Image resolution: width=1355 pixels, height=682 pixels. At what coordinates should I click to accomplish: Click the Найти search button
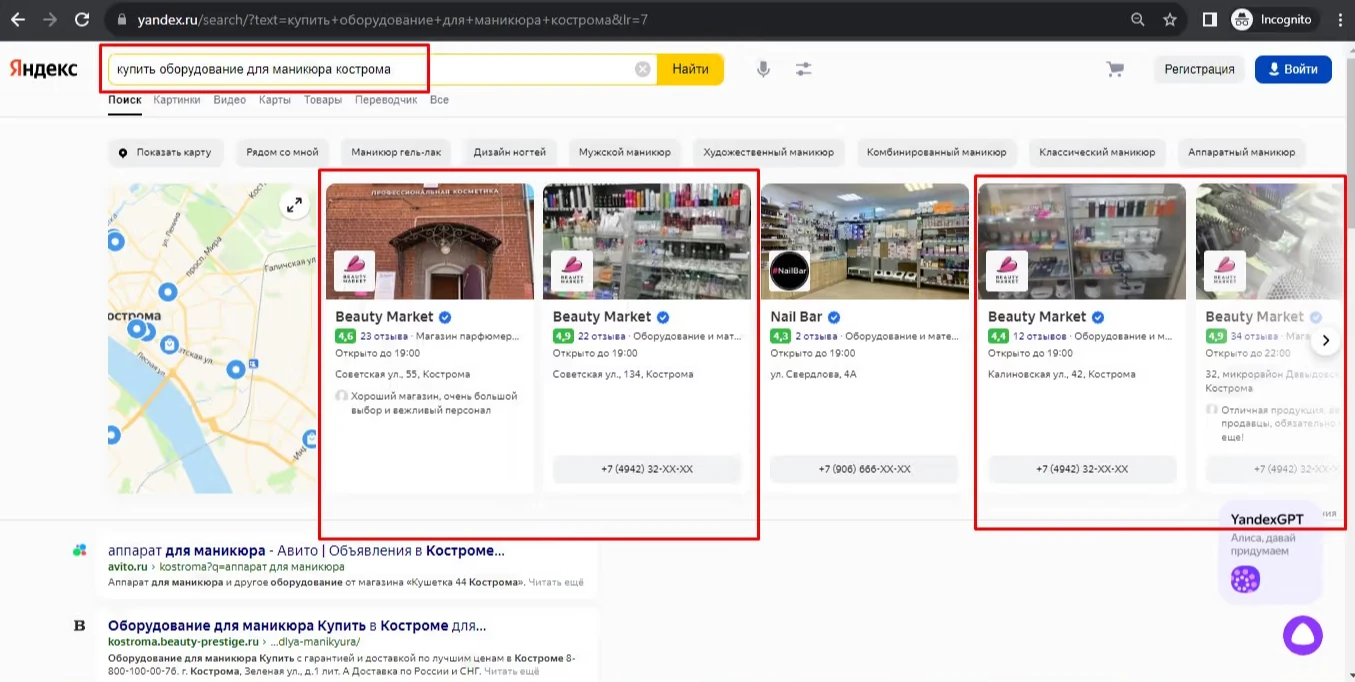[x=690, y=69]
